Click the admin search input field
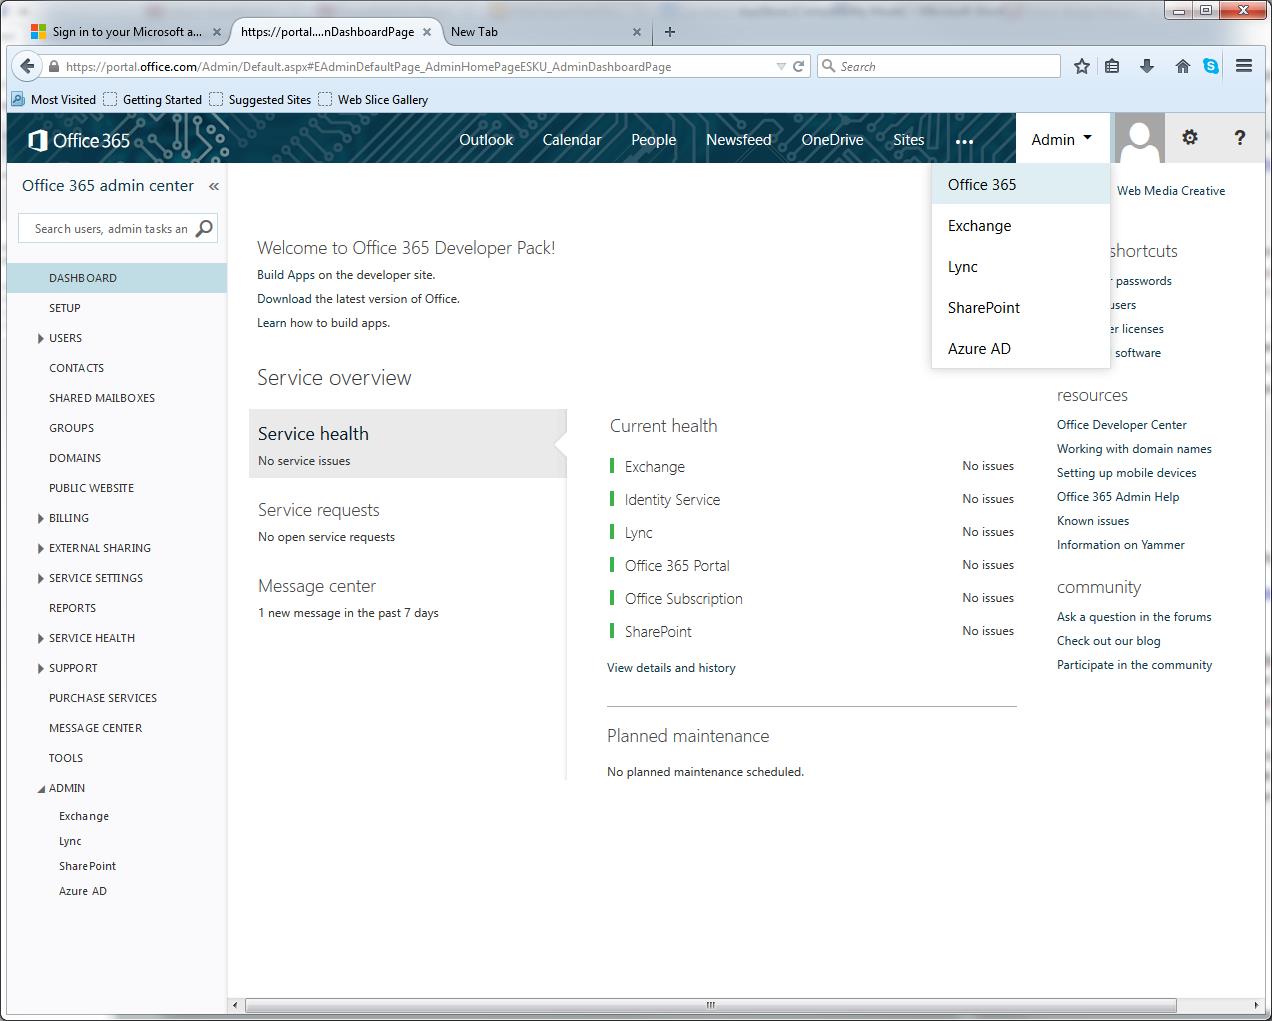The height and width of the screenshot is (1021, 1272). click(x=110, y=229)
